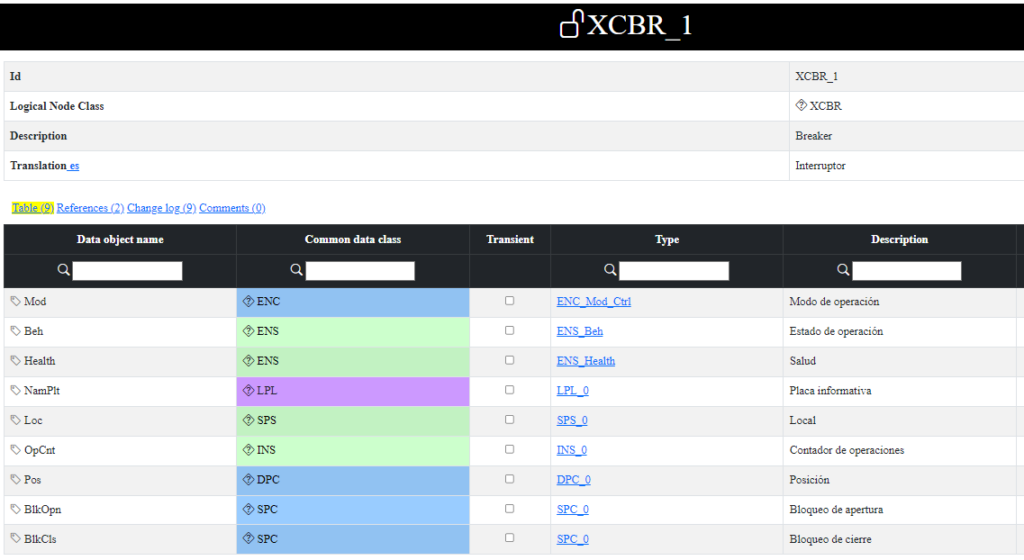Check the Transient box in BlkCls row

pyautogui.click(x=510, y=539)
